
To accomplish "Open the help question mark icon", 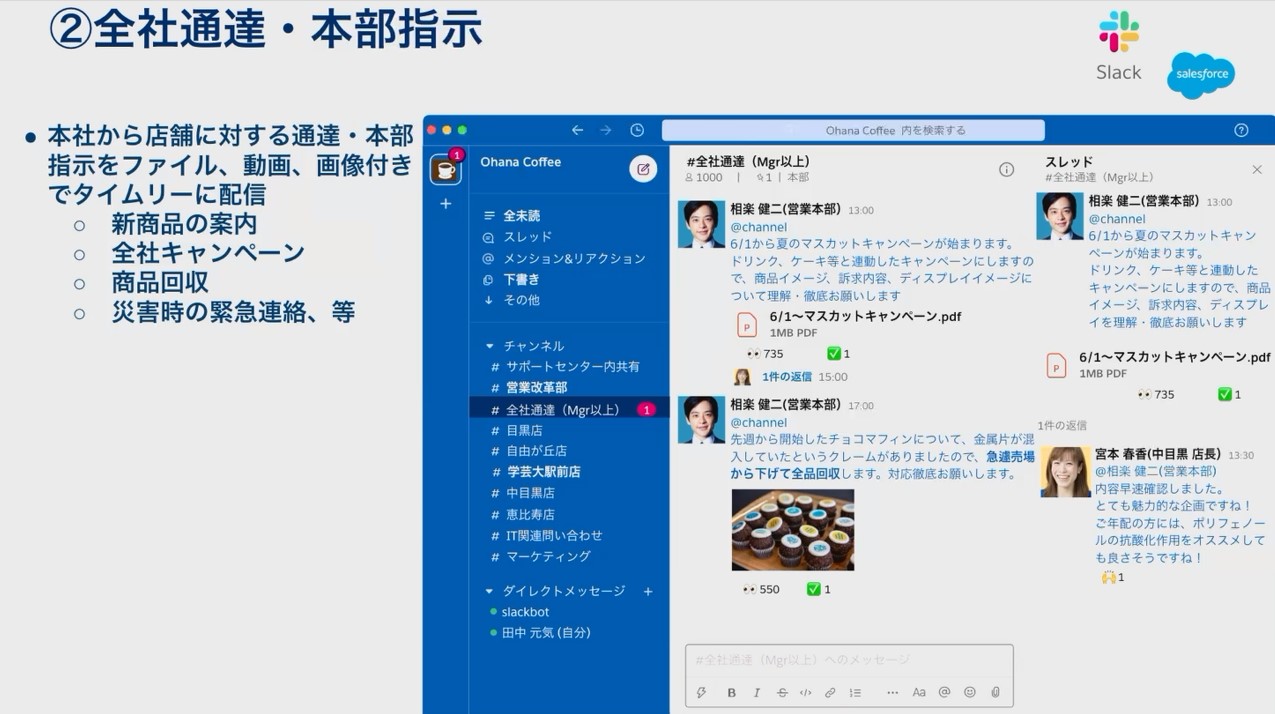I will tap(1241, 130).
